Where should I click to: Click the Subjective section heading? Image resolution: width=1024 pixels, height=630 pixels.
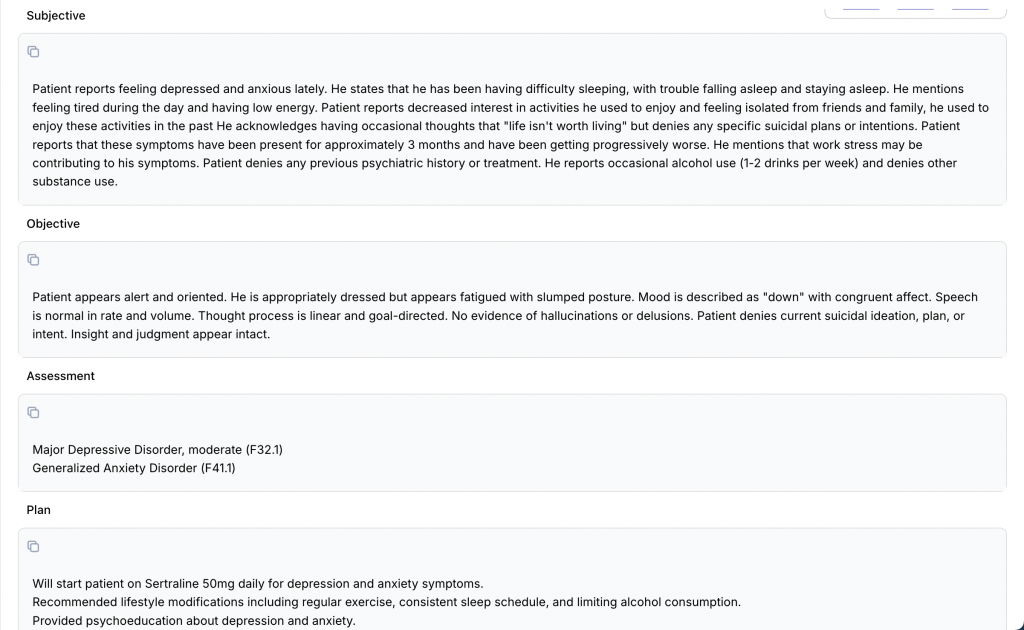(x=56, y=16)
